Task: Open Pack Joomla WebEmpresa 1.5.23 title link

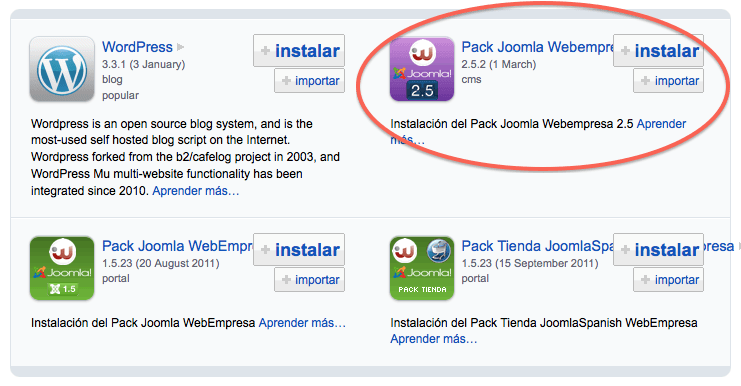Action: pos(178,246)
